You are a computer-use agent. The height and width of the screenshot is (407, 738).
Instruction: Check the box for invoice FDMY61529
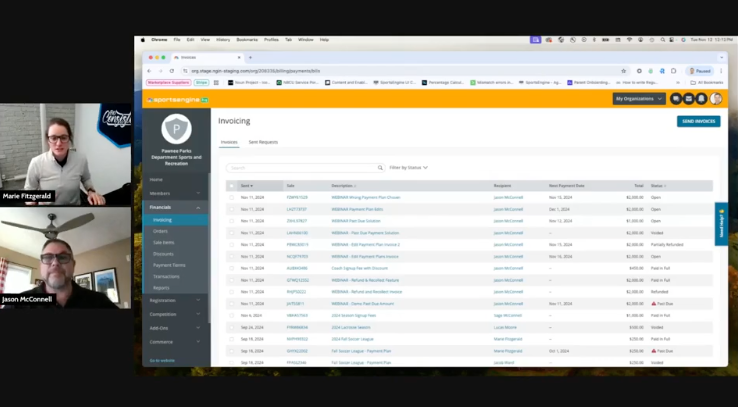pos(231,198)
